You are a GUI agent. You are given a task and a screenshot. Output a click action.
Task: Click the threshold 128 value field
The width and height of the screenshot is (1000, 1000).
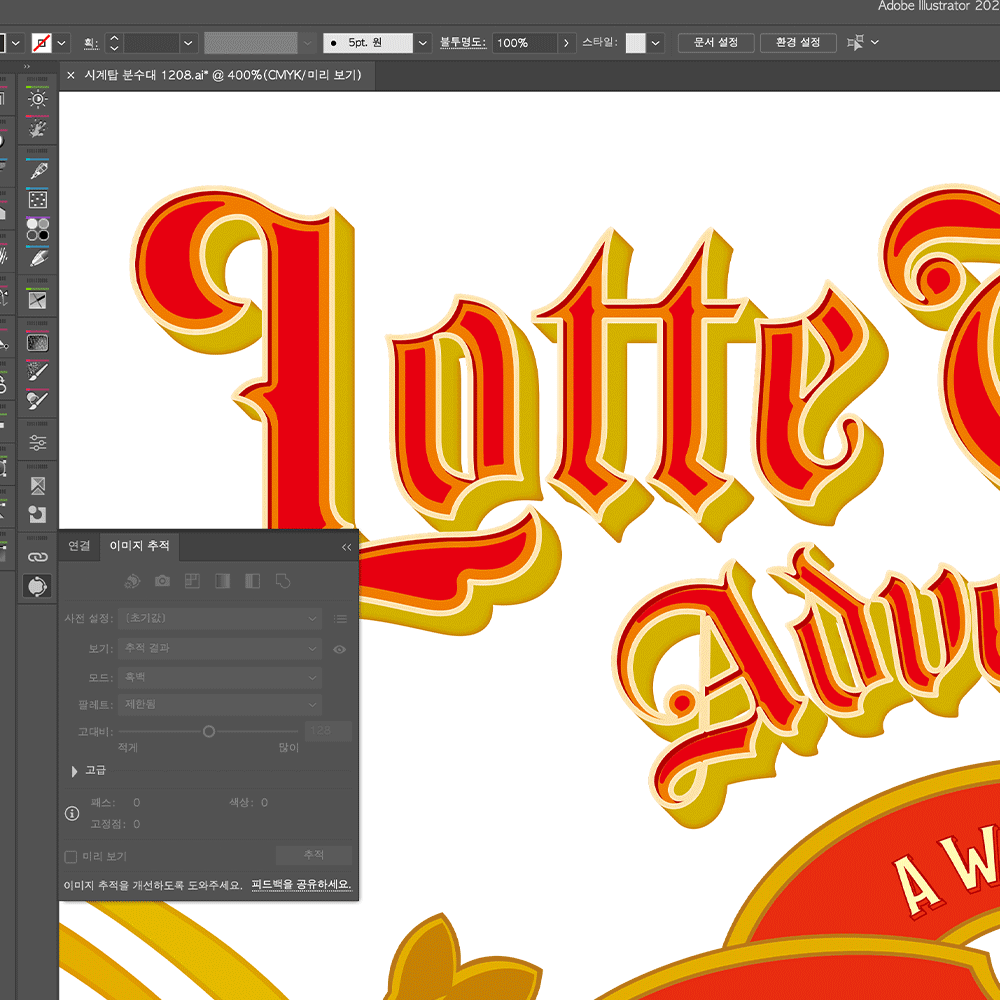[x=328, y=731]
